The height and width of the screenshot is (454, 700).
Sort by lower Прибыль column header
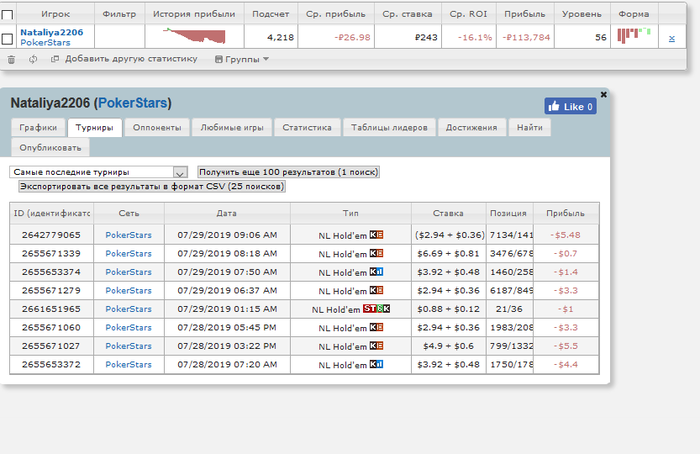(566, 213)
